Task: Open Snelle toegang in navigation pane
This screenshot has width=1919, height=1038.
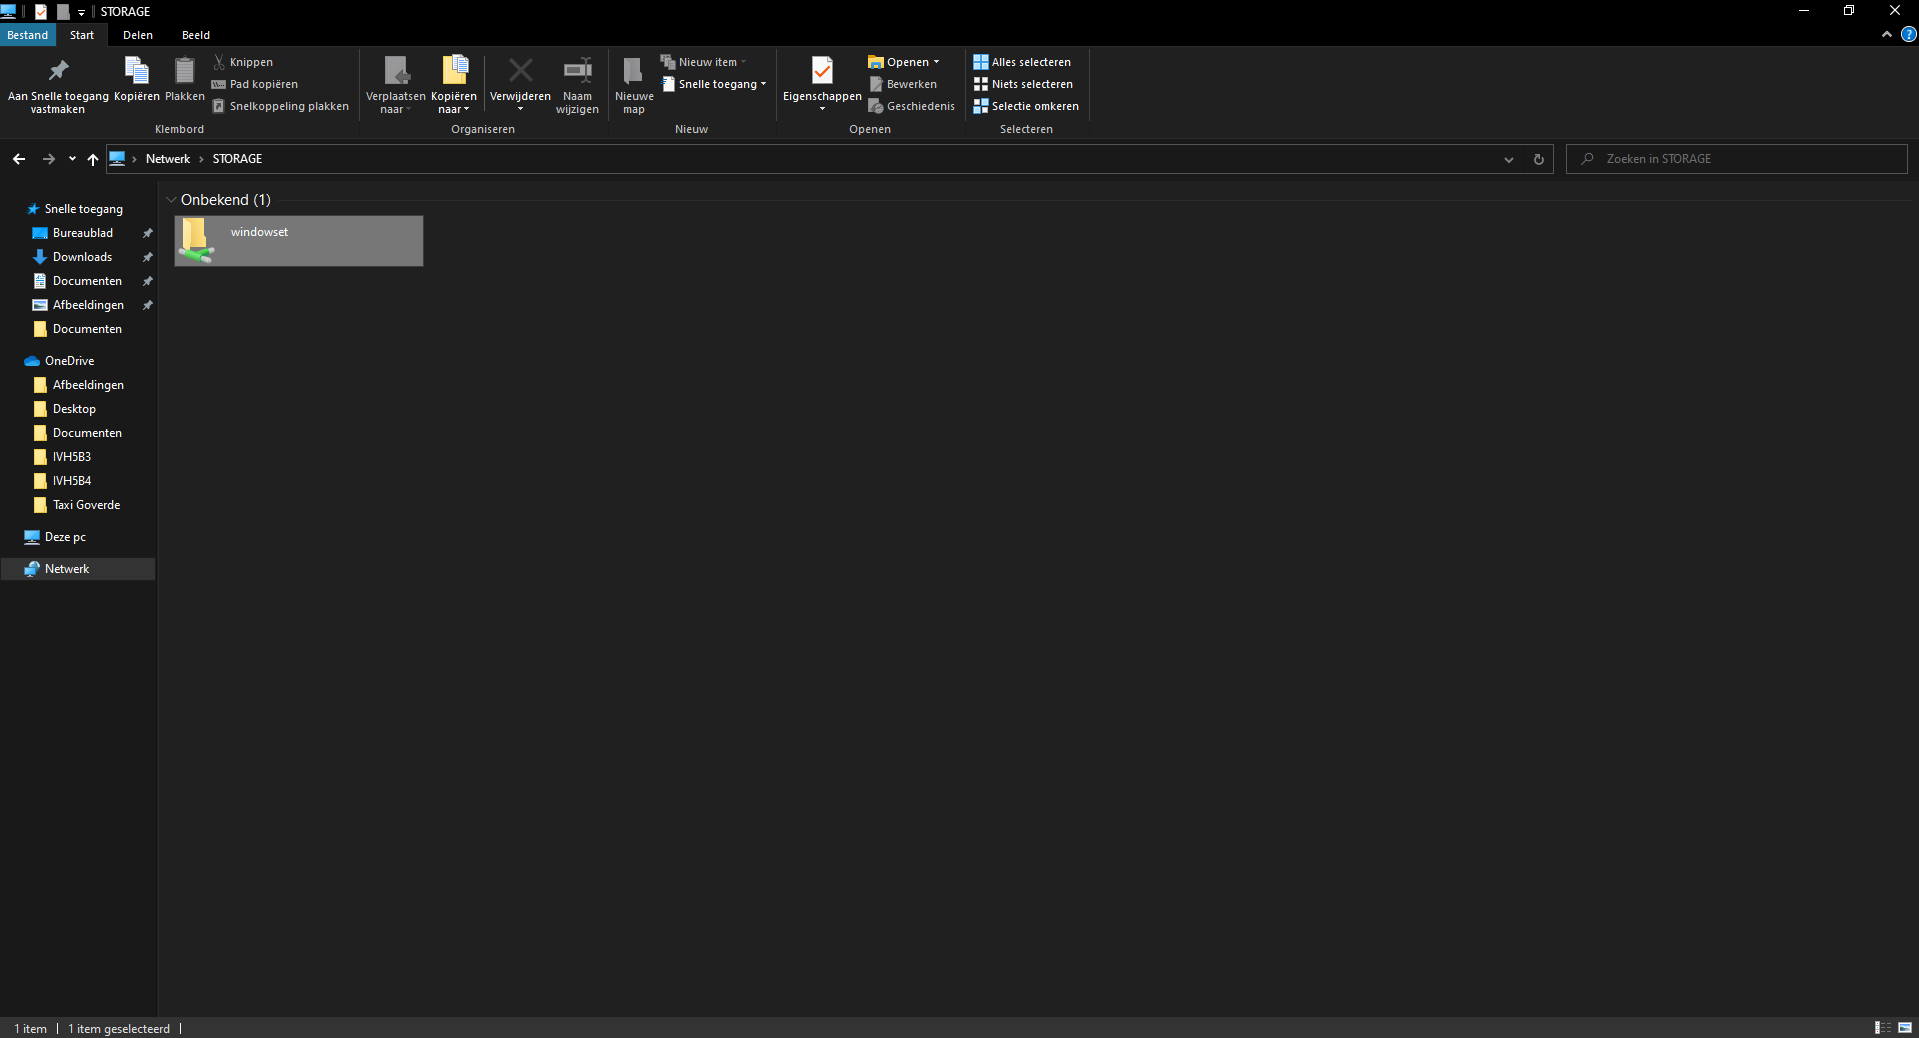Action: [x=84, y=209]
